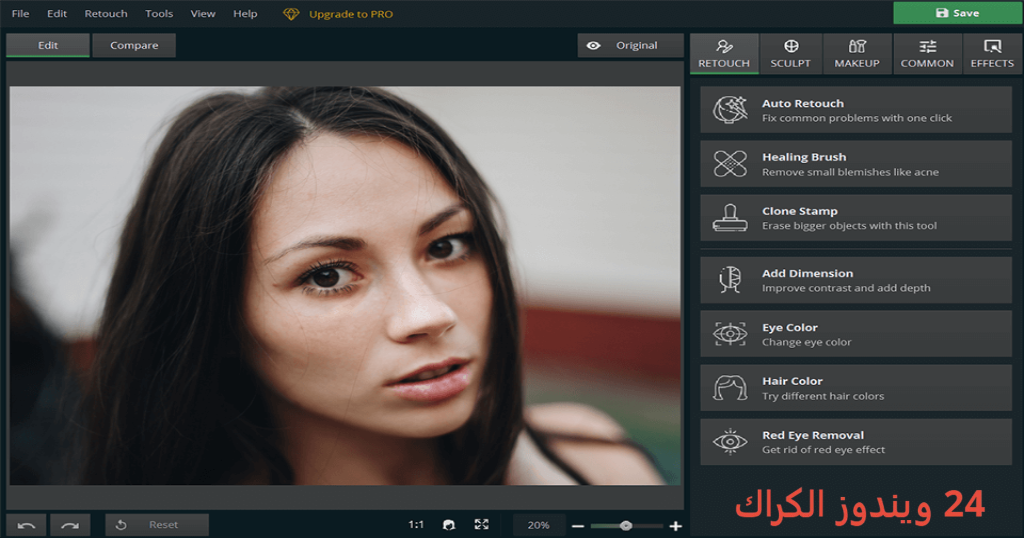Click the zoom slider handle
1024x538 pixels.
coord(626,526)
